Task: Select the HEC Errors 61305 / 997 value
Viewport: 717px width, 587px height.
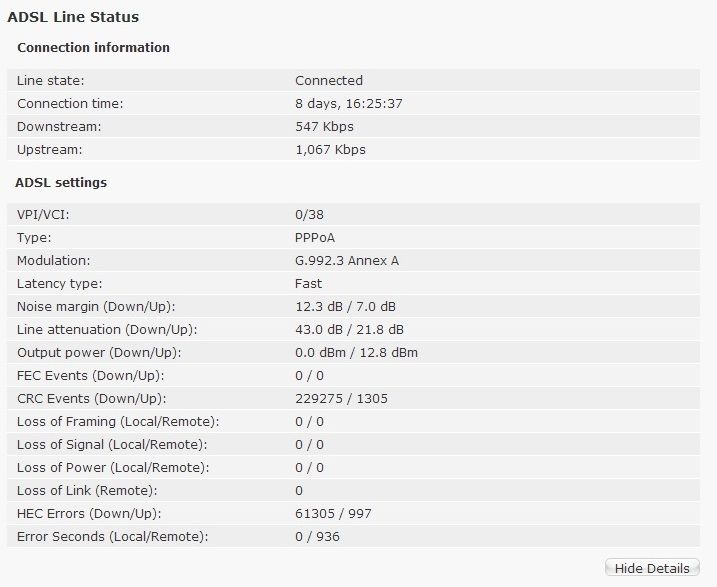Action: click(x=333, y=513)
